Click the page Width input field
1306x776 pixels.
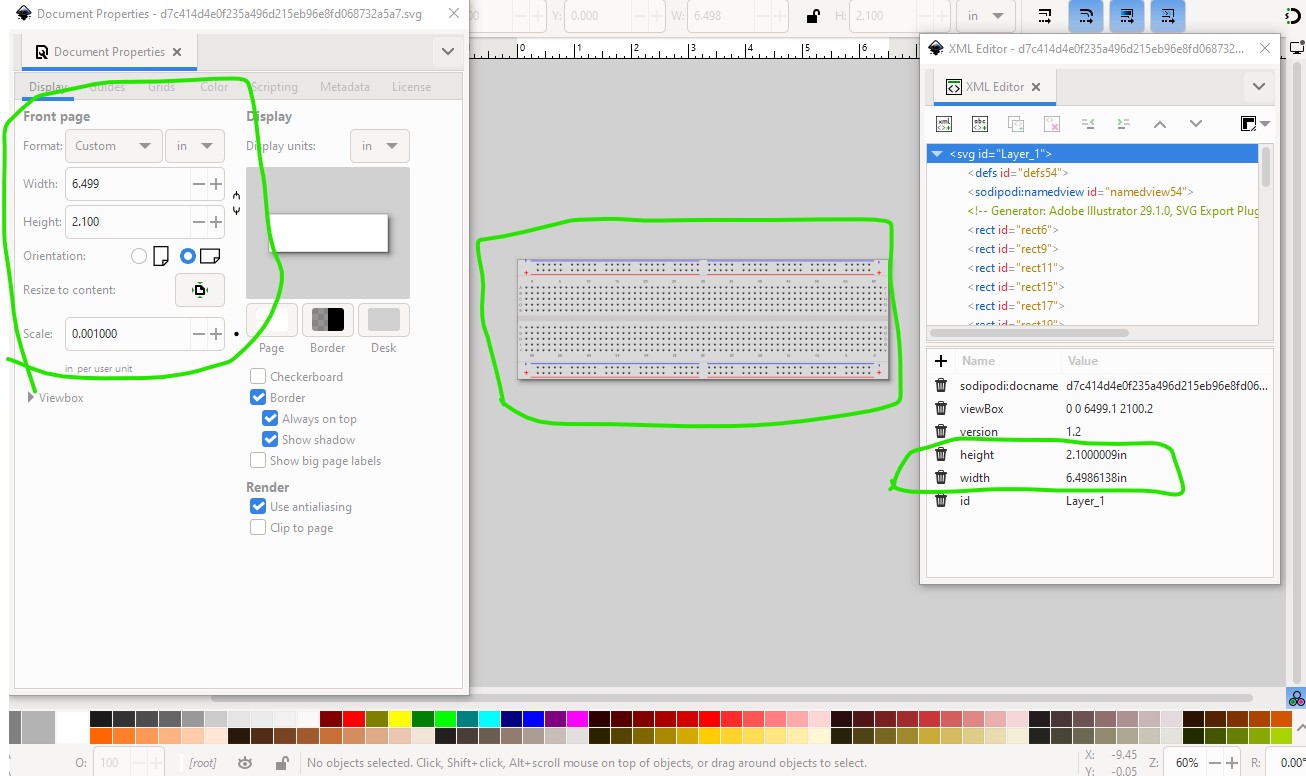pos(128,184)
